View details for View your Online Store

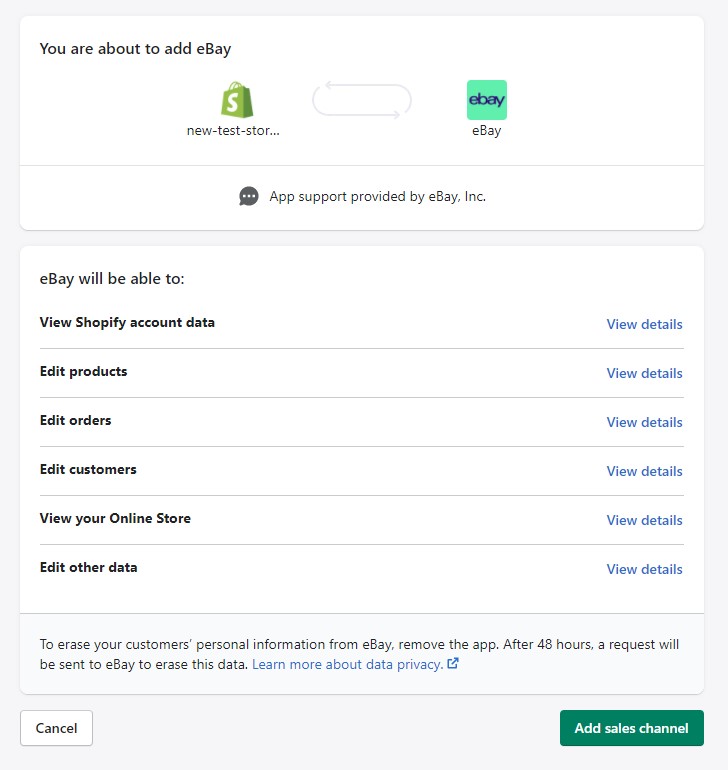pyautogui.click(x=644, y=520)
